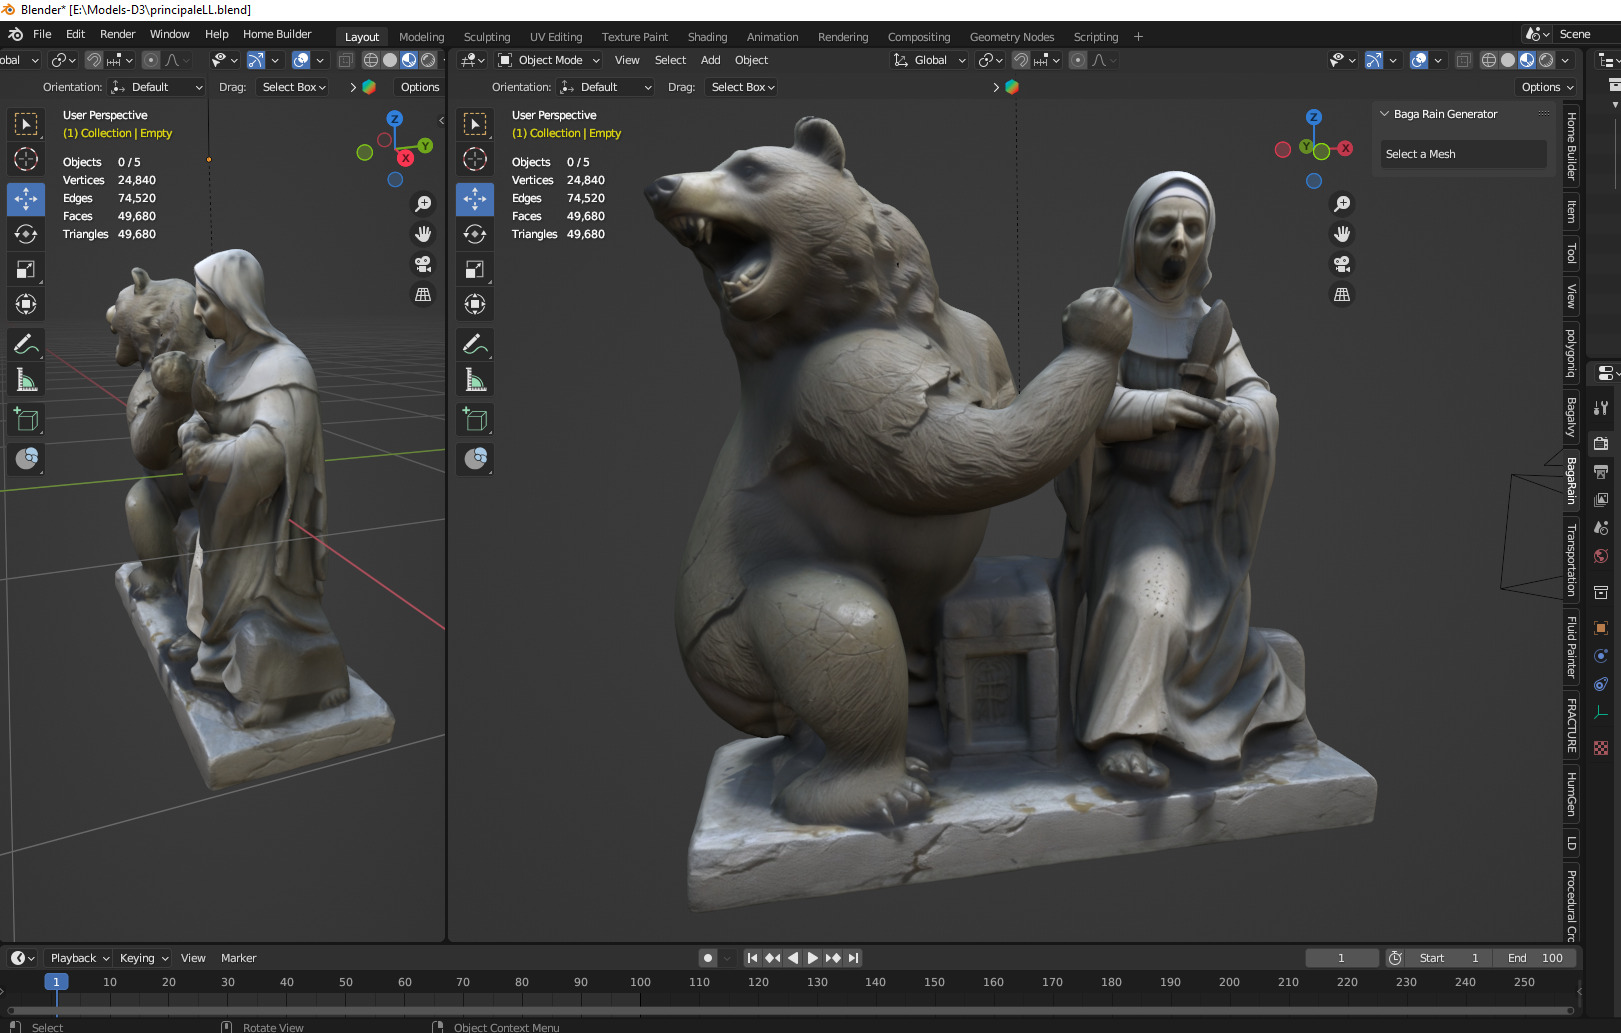Toggle camera view in left viewport

click(423, 264)
